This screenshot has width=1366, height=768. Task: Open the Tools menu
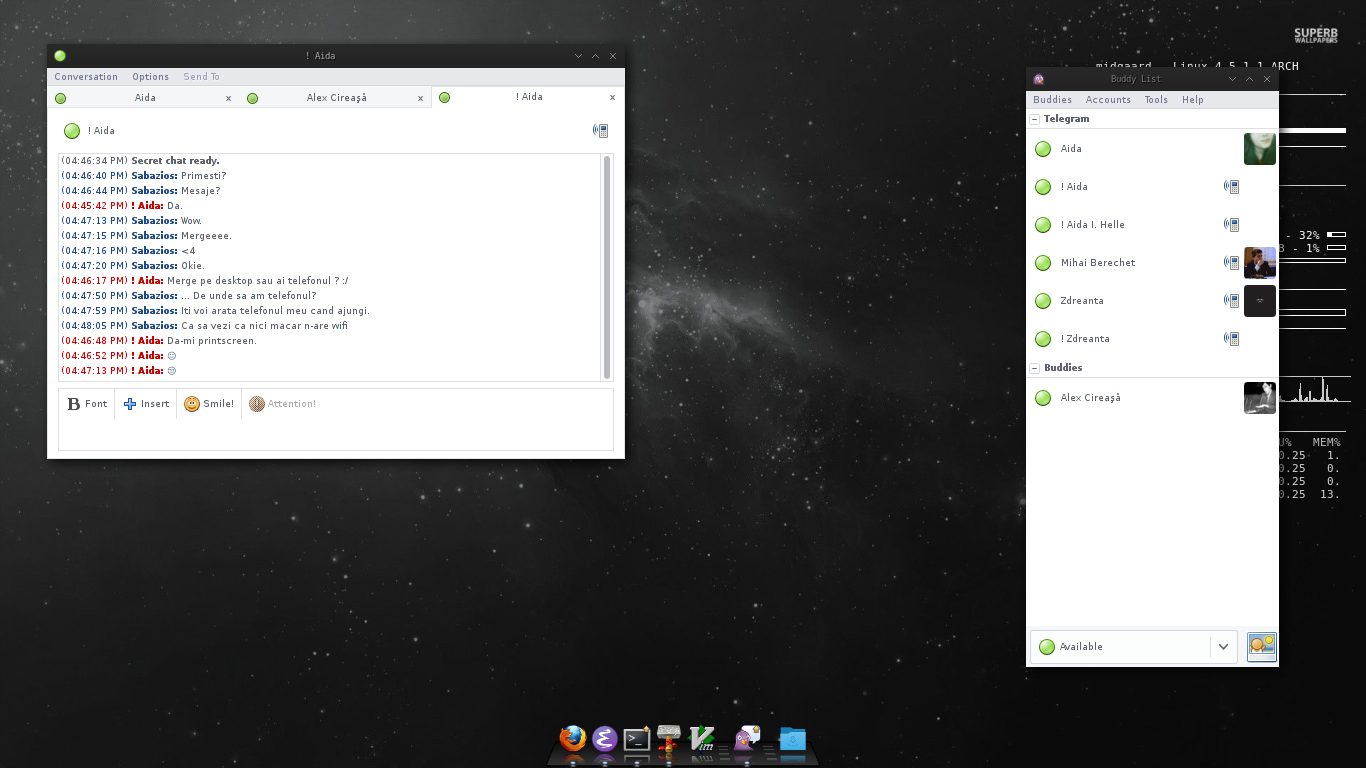(1156, 100)
